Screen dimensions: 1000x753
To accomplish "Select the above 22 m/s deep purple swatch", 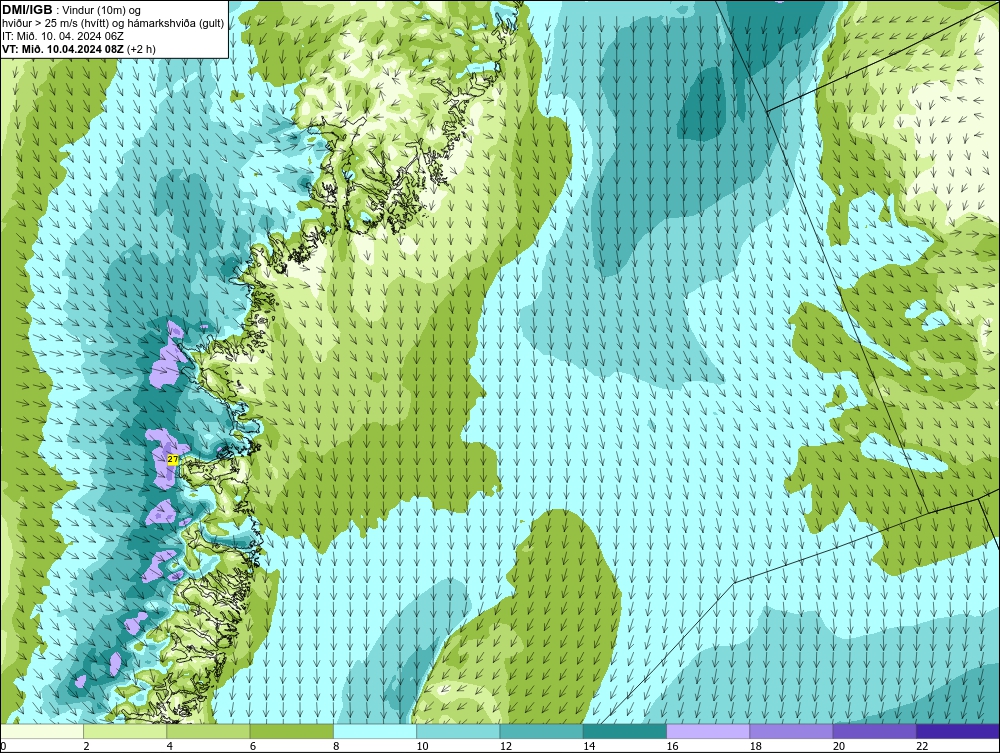I will pyautogui.click(x=958, y=731).
